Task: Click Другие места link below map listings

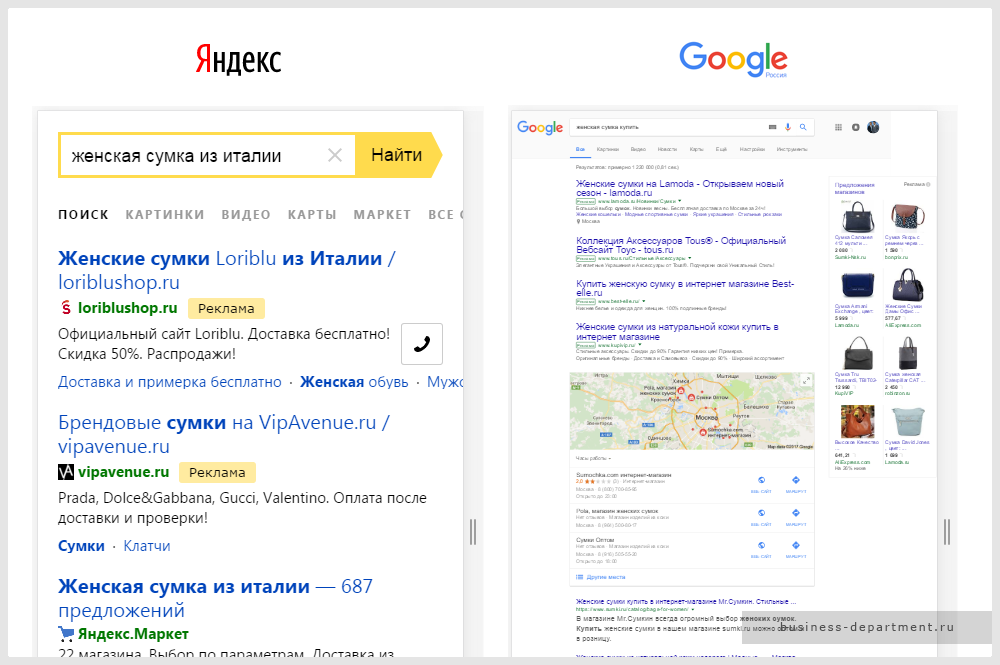Action: tap(606, 577)
